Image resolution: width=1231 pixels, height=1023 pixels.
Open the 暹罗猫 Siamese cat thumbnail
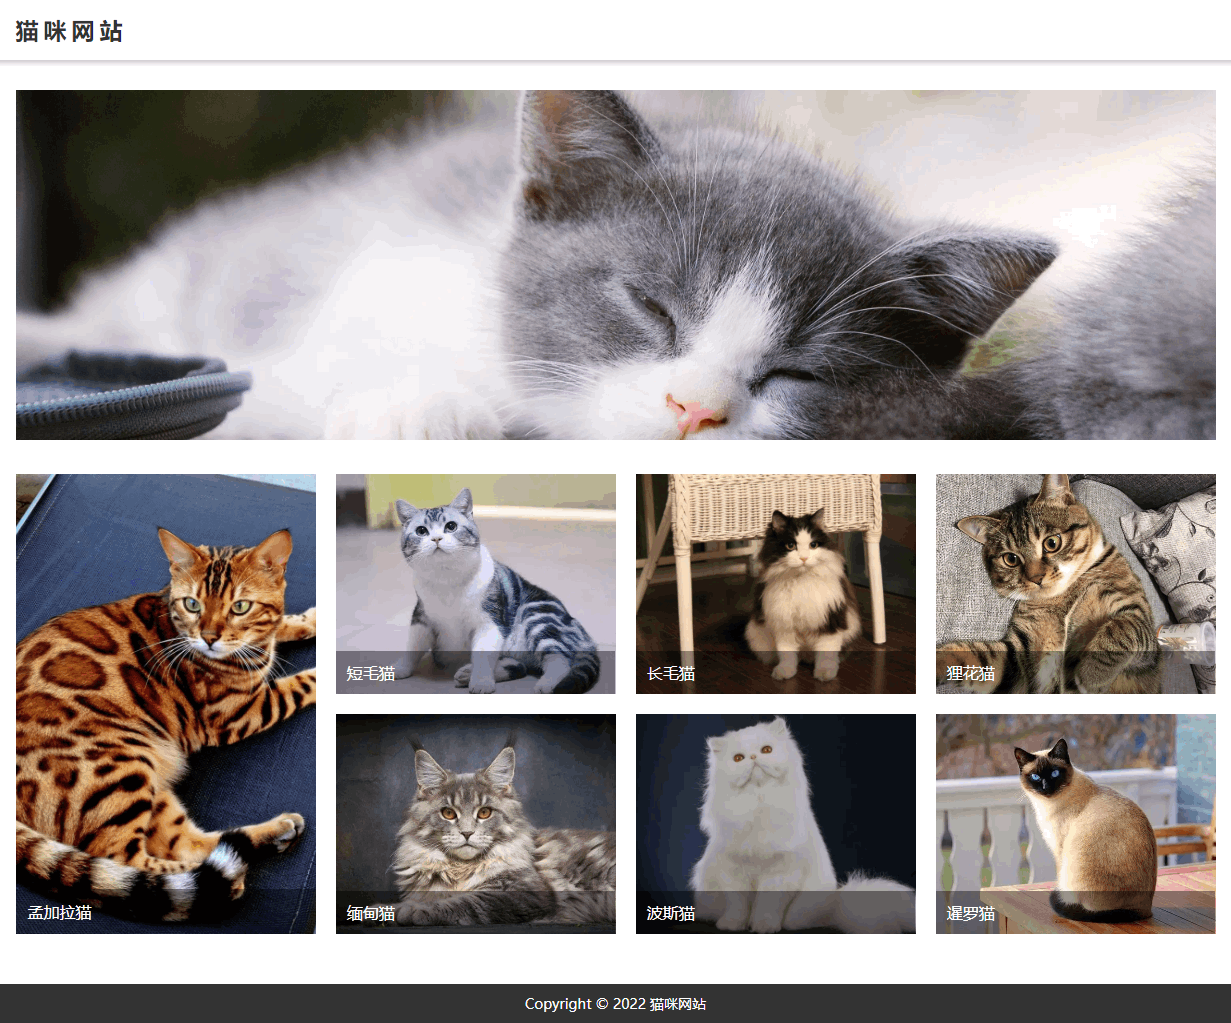pos(1076,824)
